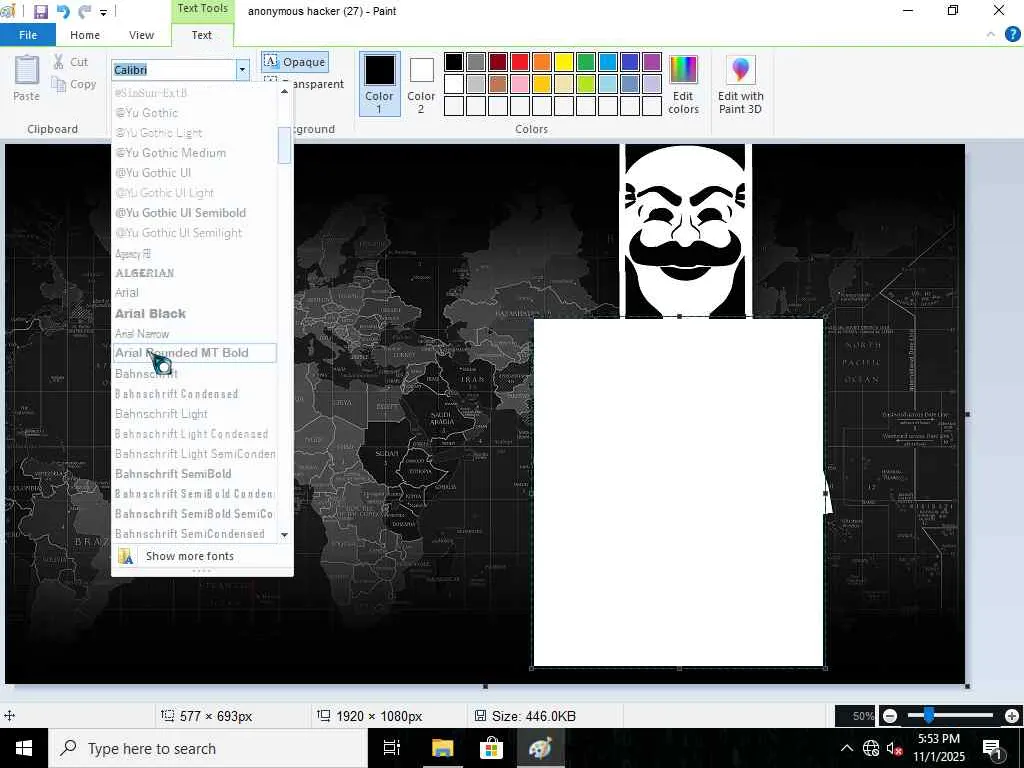Click Show more fonts
This screenshot has width=1024, height=768.
202,556
